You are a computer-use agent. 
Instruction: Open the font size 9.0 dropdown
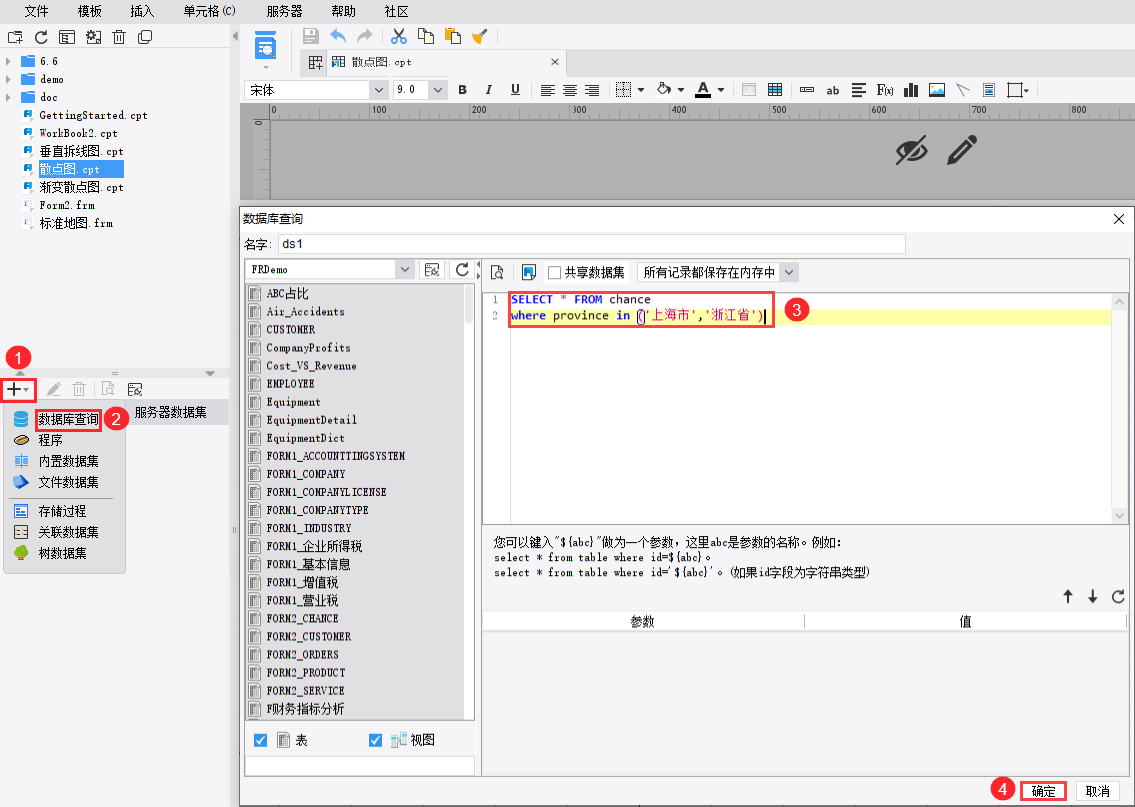click(437, 90)
